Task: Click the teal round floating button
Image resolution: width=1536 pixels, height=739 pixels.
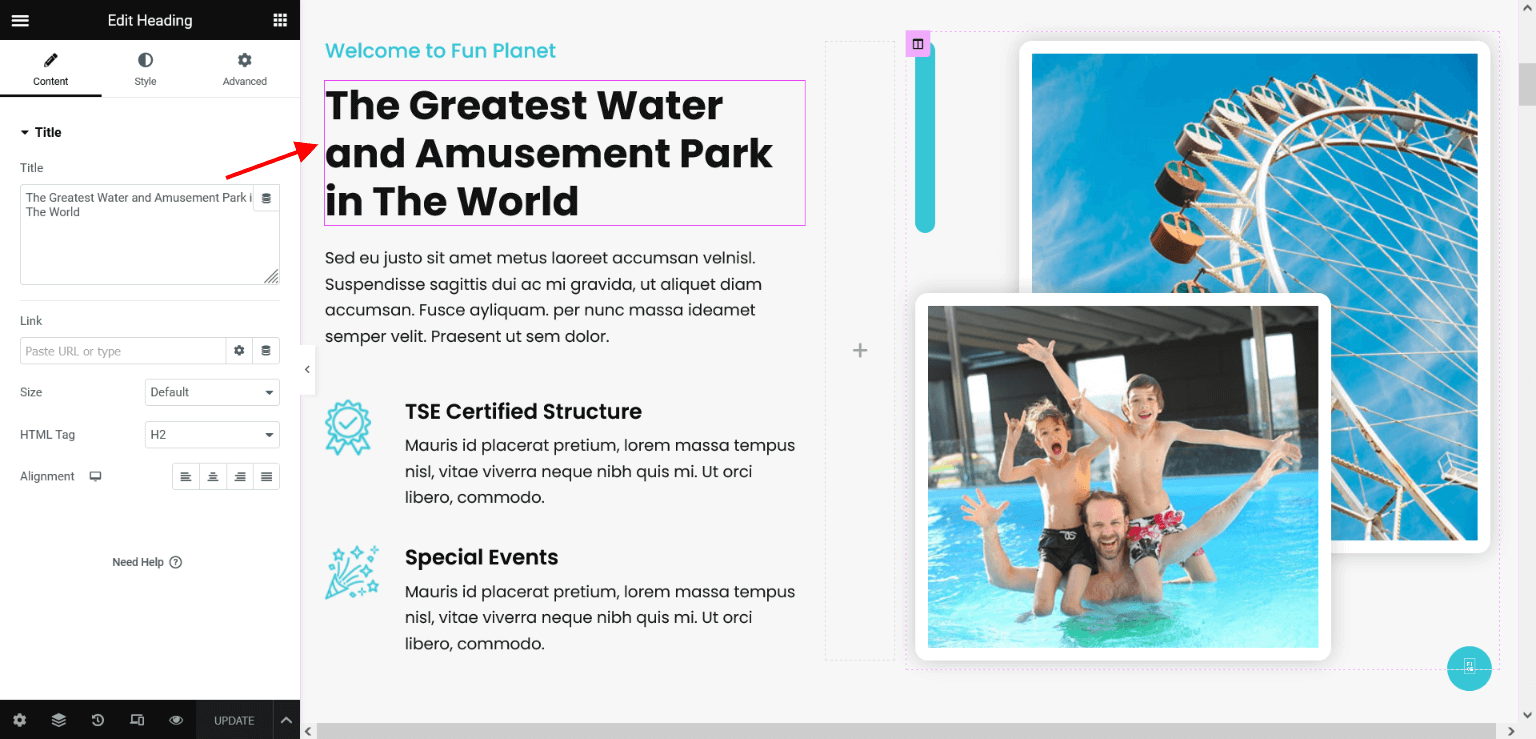Action: 1469,668
